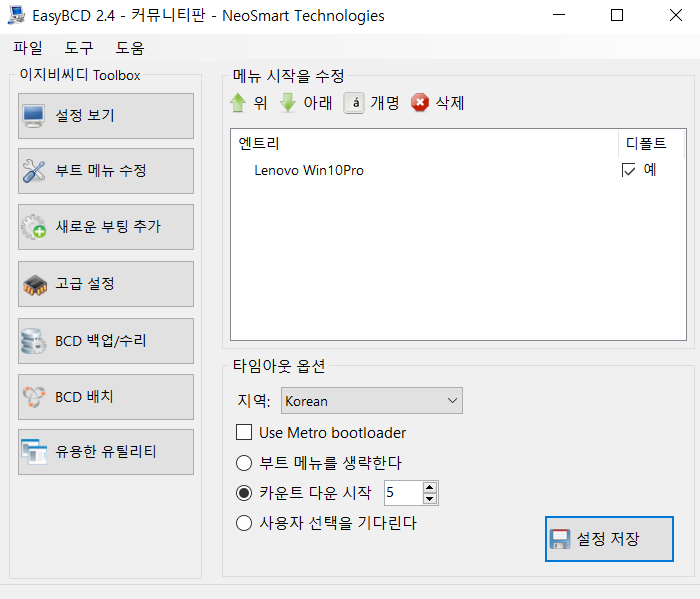Select 카운트 다운 시작 radio button
The height and width of the screenshot is (599, 700).
click(244, 493)
